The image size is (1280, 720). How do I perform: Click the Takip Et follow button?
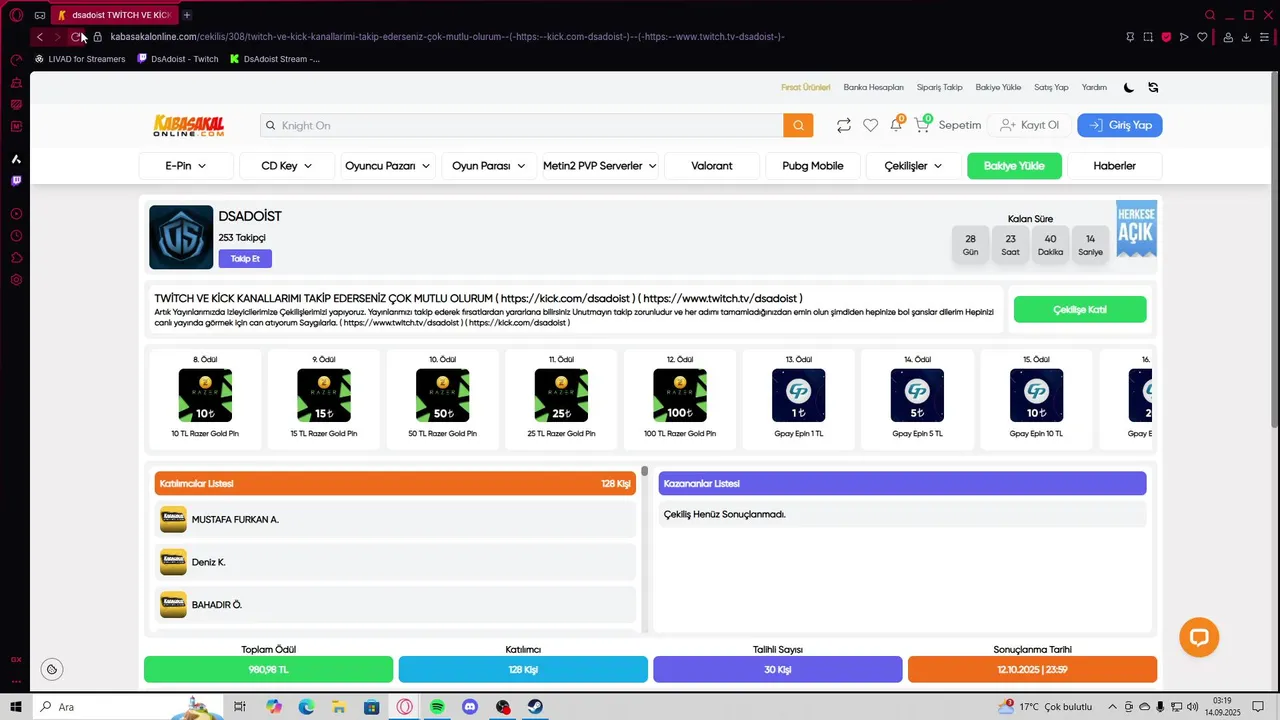coord(245,259)
